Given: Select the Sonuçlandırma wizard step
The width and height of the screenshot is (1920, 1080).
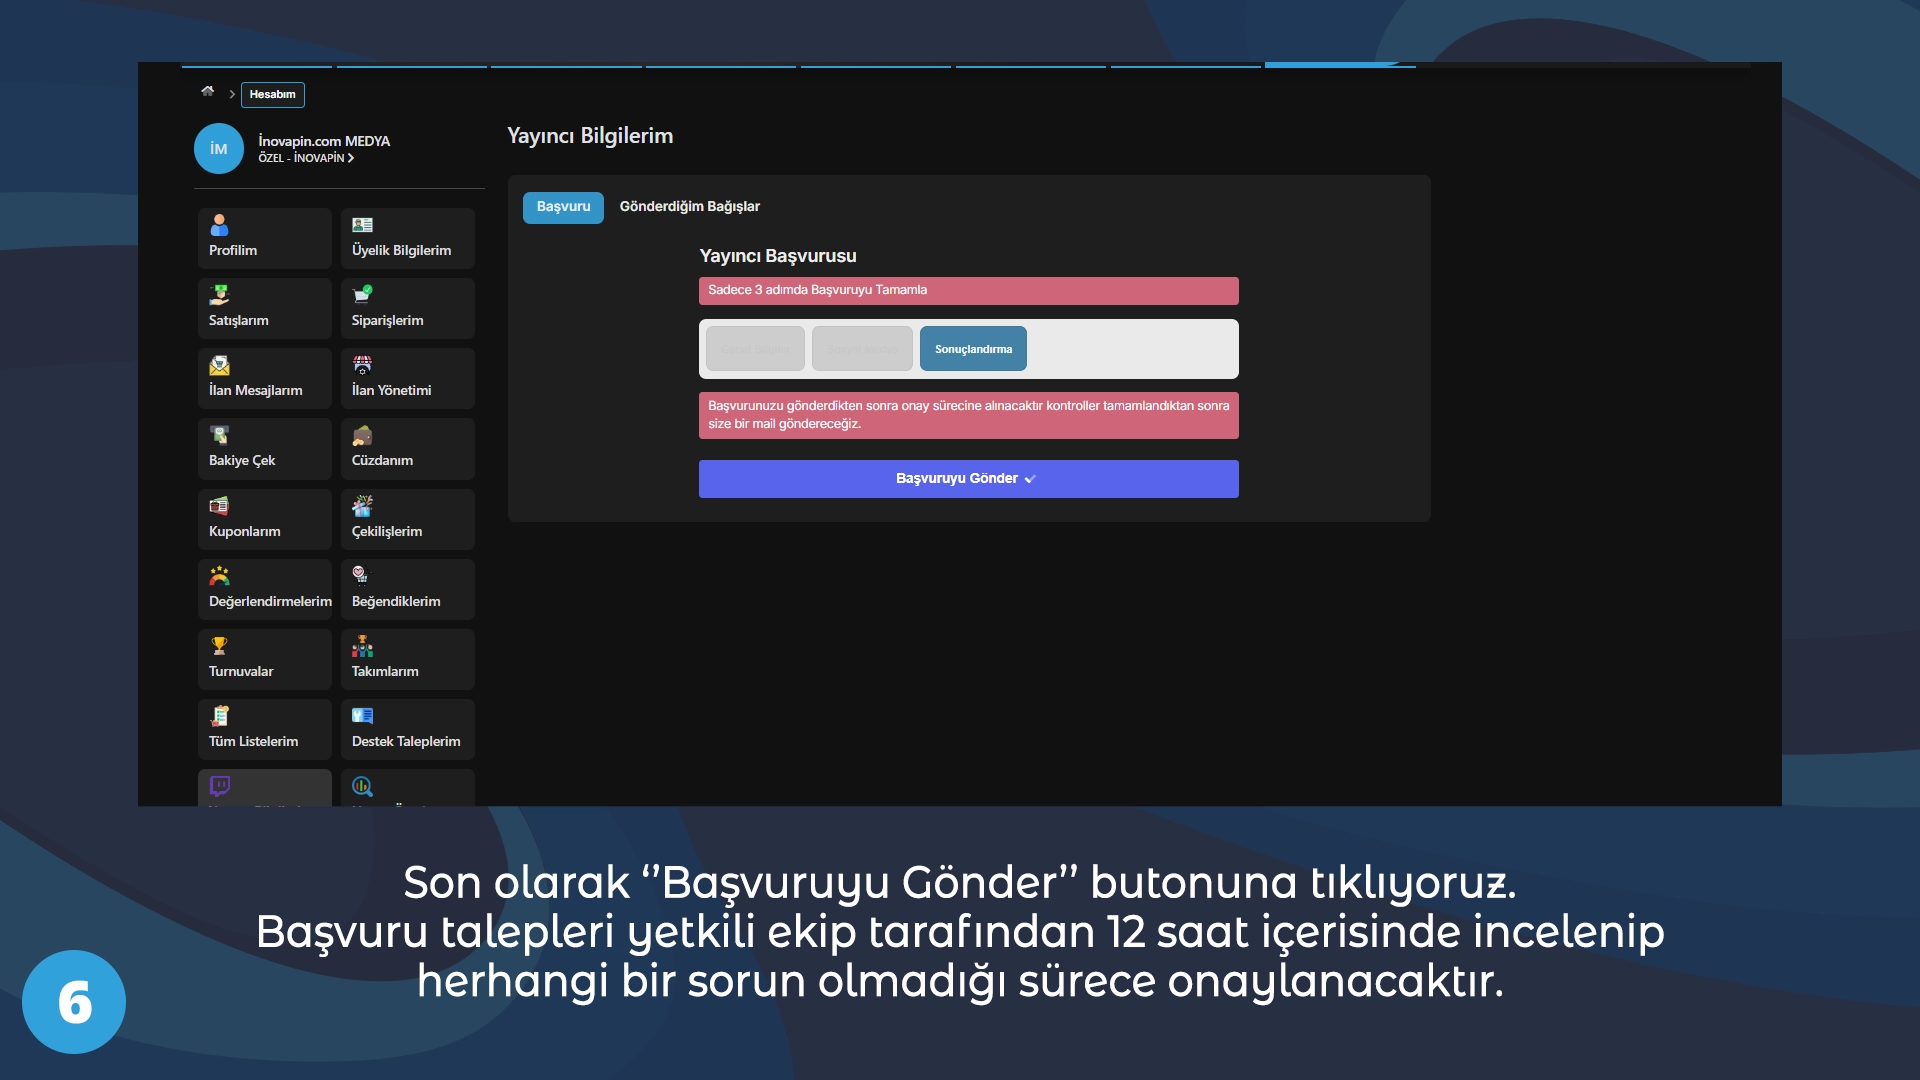Looking at the screenshot, I should [x=972, y=348].
